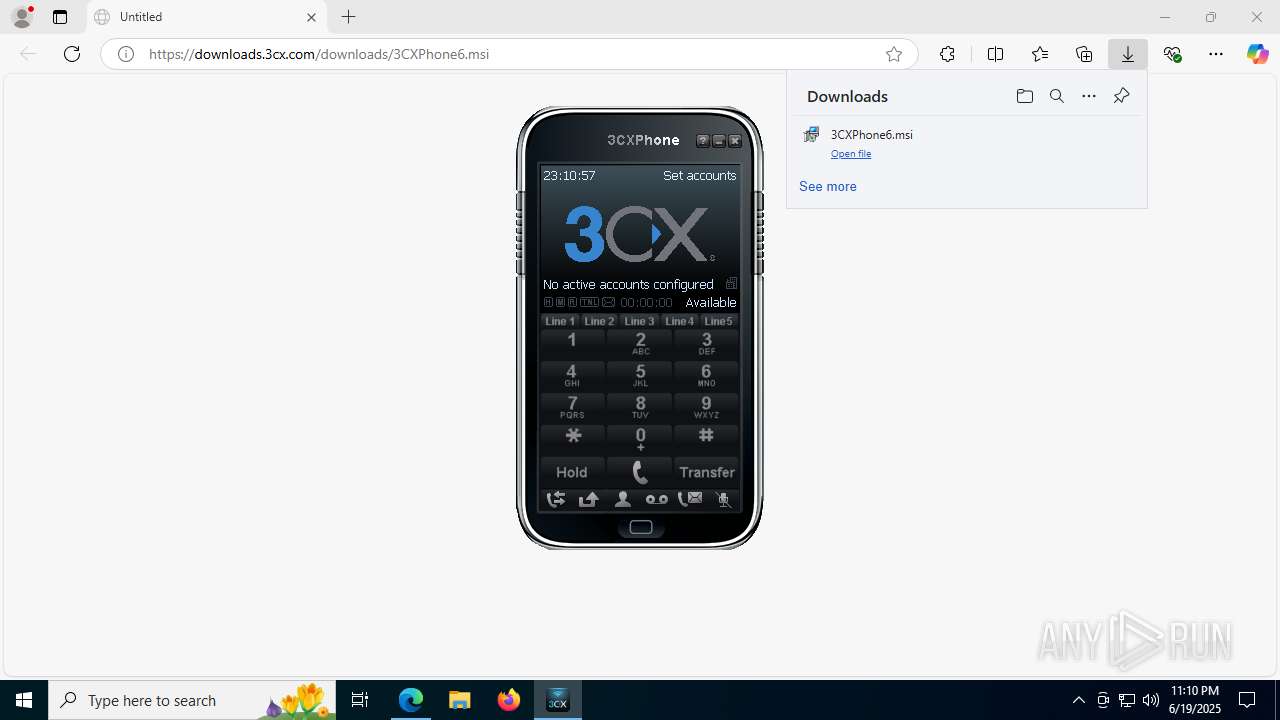The image size is (1280, 720).
Task: Click 3CXPhone6.msi download entry
Action: tap(966, 143)
